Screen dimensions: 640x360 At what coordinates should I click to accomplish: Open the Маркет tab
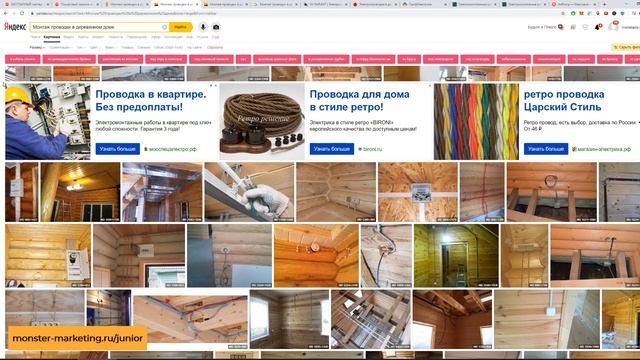click(98, 37)
